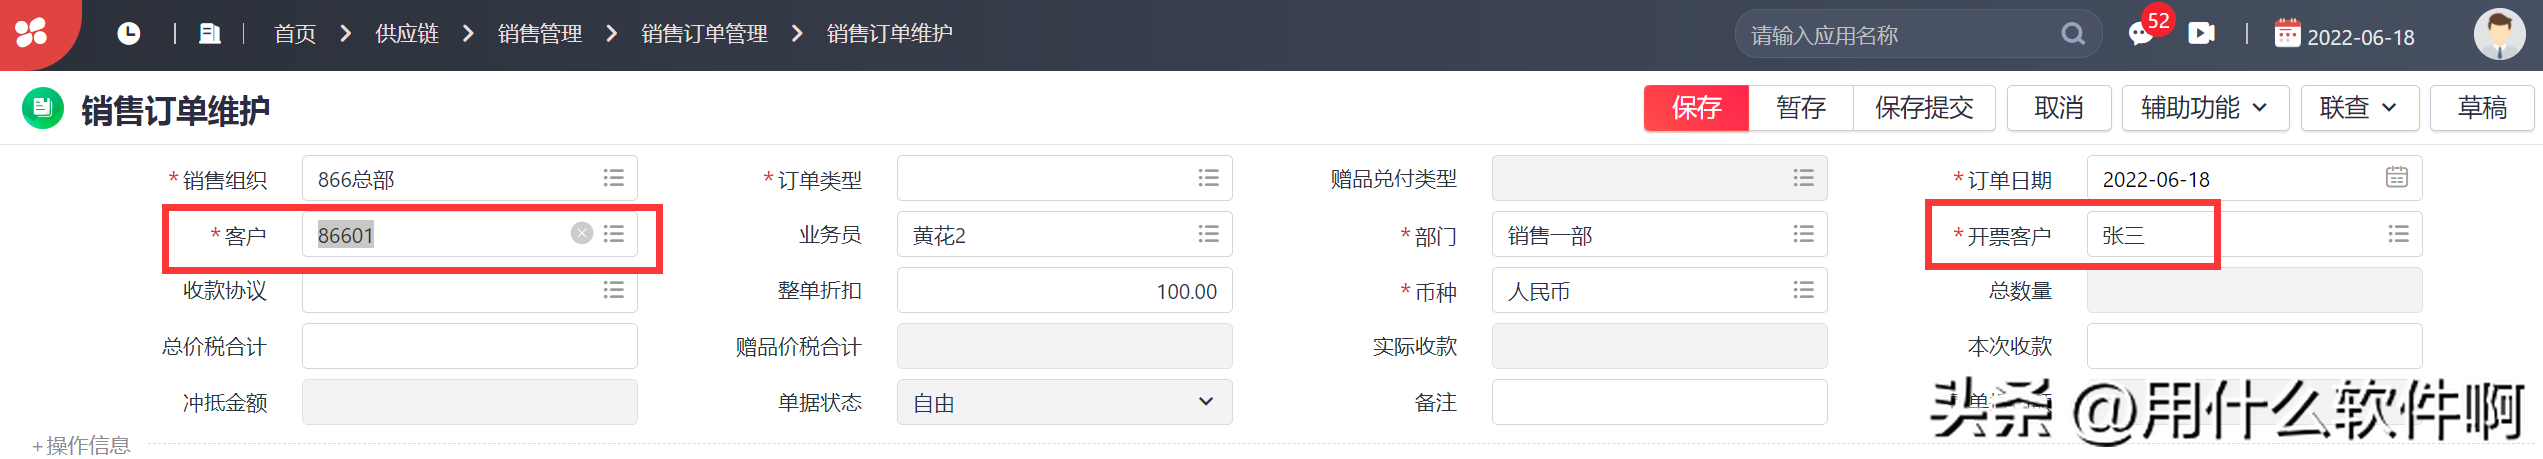Screen dimensions: 2543x459
Task: Expand the 辅助功能 dropdown
Action: tap(2204, 108)
